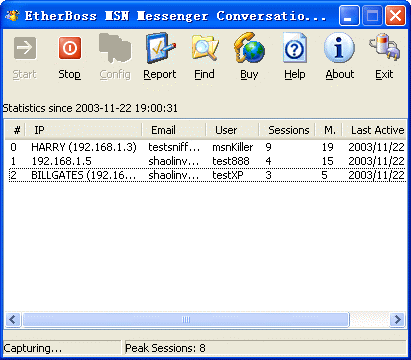Select the 192.168.1.5 test888 row
Screen dimensions: 411x360
tap(207, 161)
